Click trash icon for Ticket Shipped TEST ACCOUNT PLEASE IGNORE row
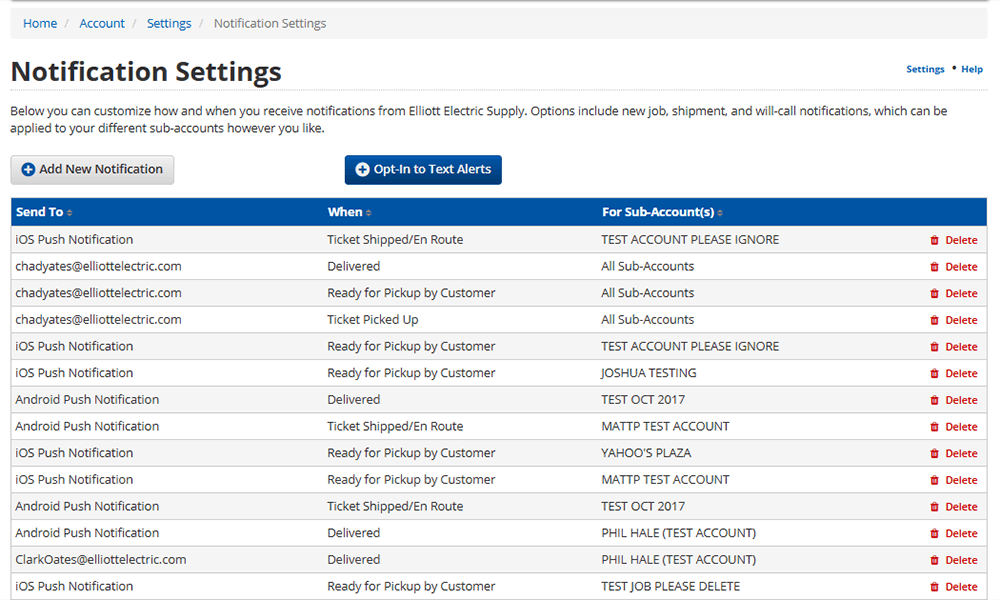The height and width of the screenshot is (600, 1000). click(x=934, y=240)
